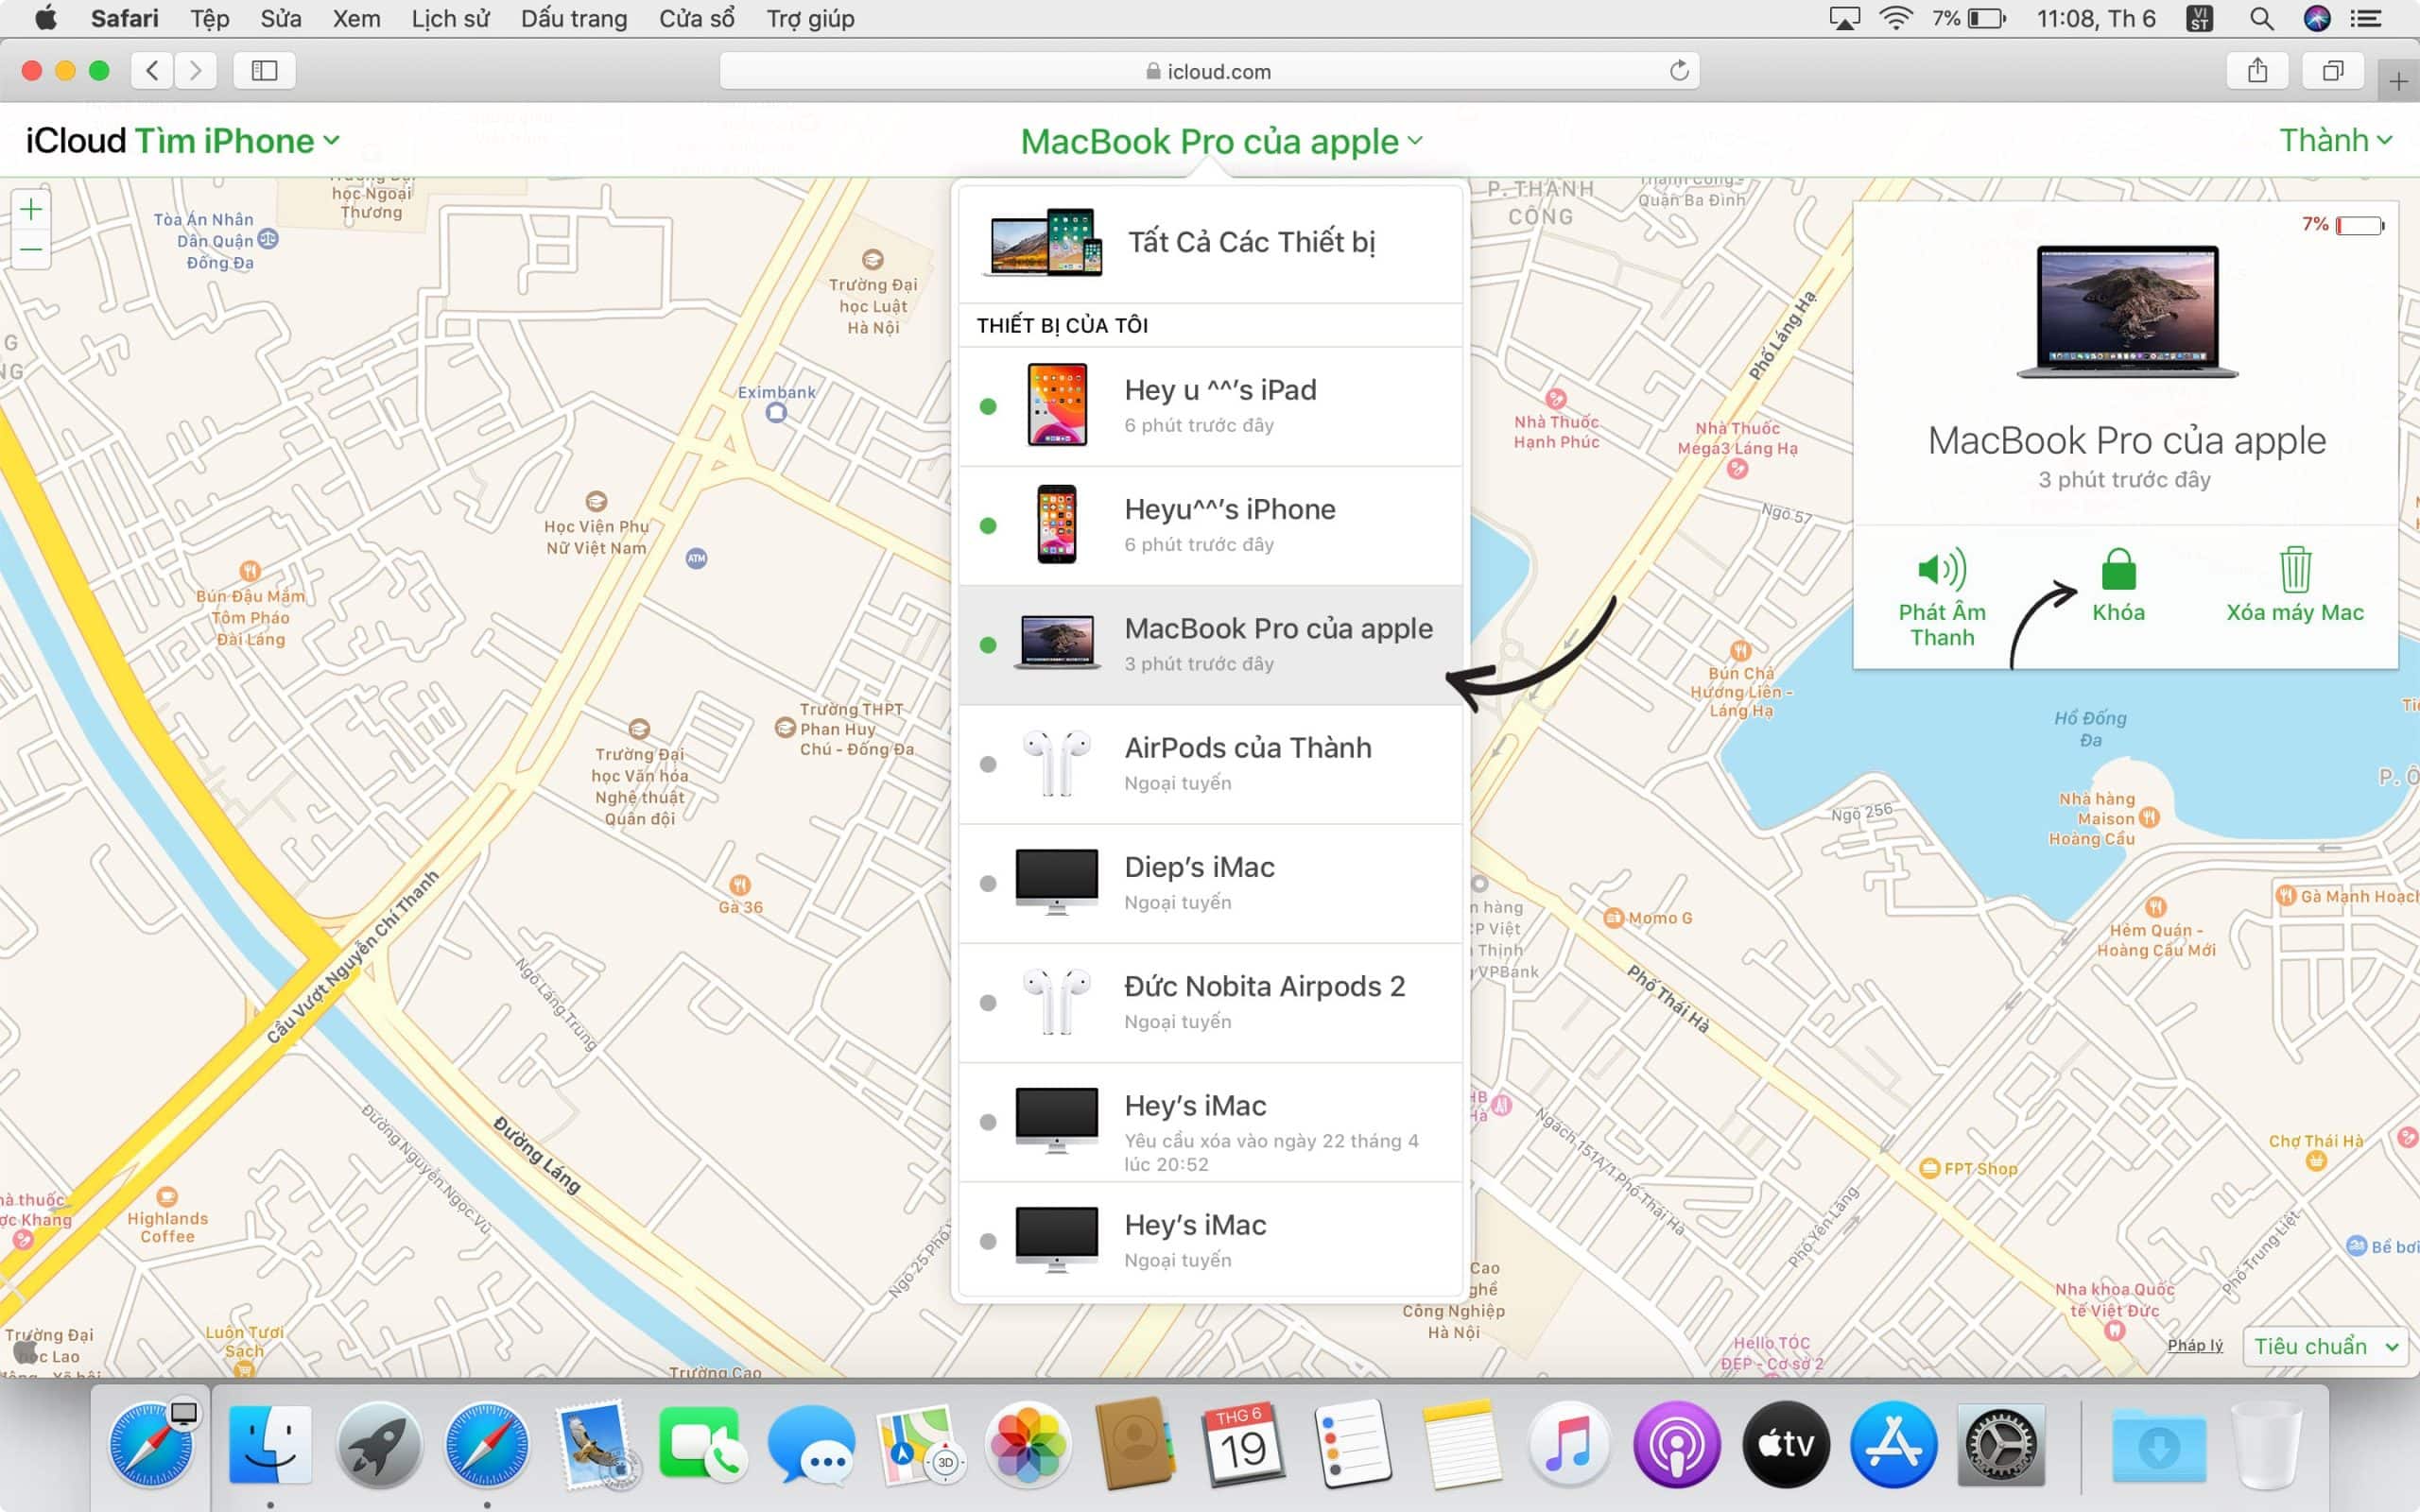Viewport: 2420px width, 1512px height.
Task: Zoom out the map with minus button
Action: (x=31, y=249)
